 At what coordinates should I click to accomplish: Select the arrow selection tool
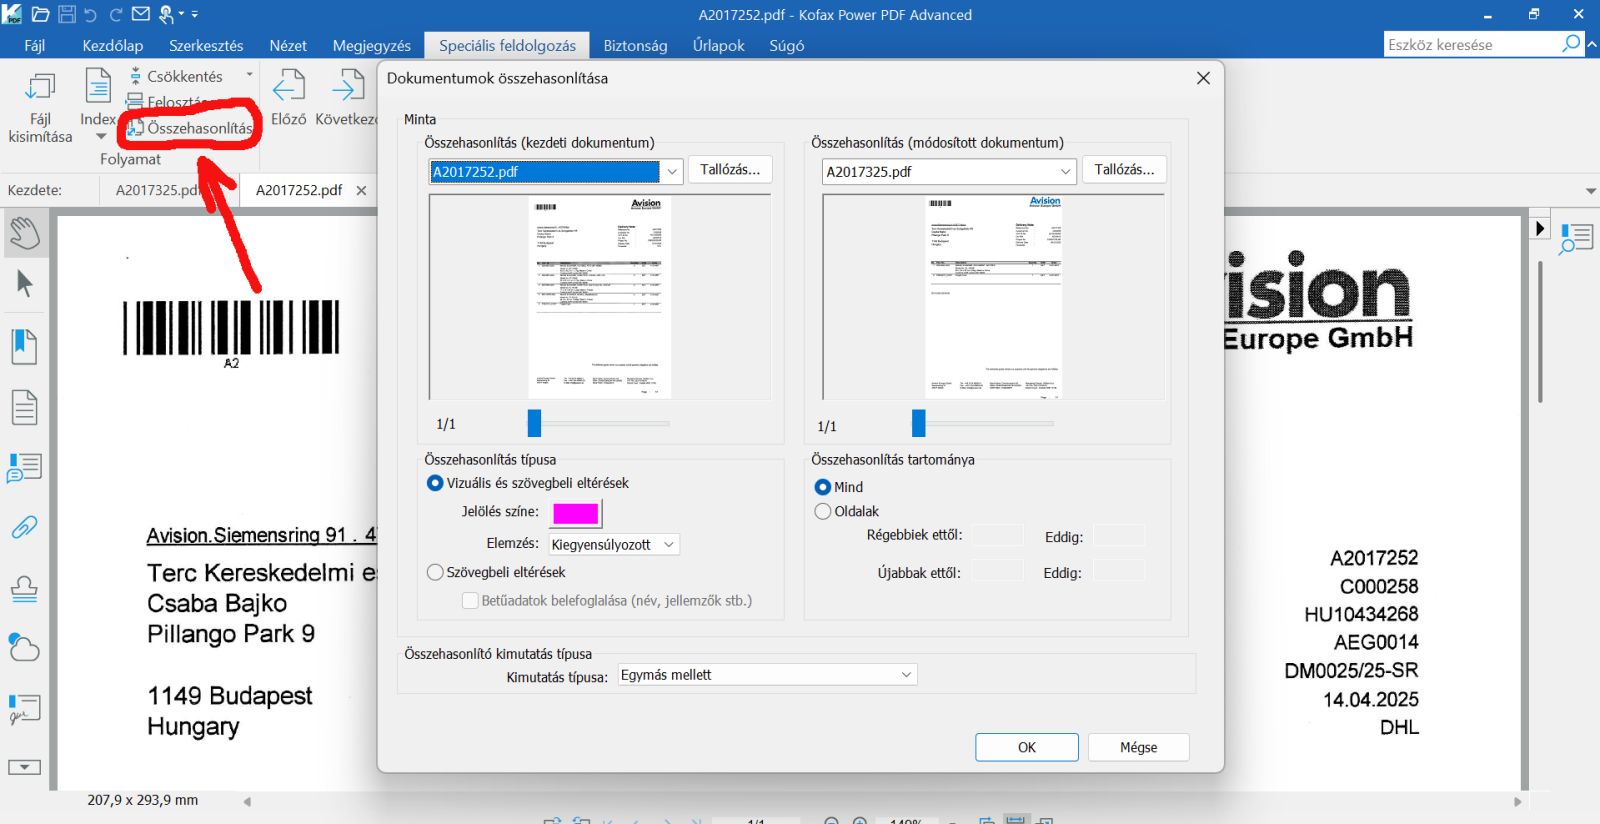pos(25,284)
